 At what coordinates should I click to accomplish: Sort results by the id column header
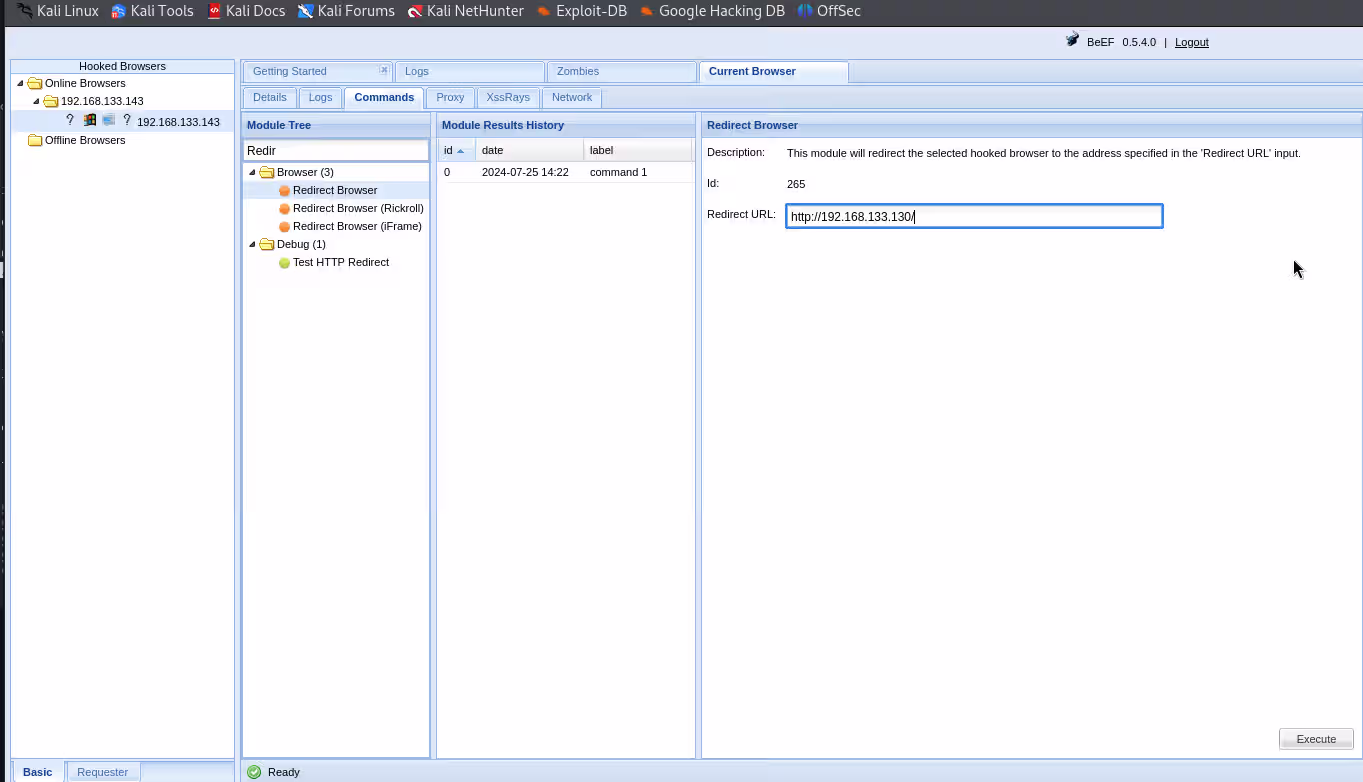449,150
